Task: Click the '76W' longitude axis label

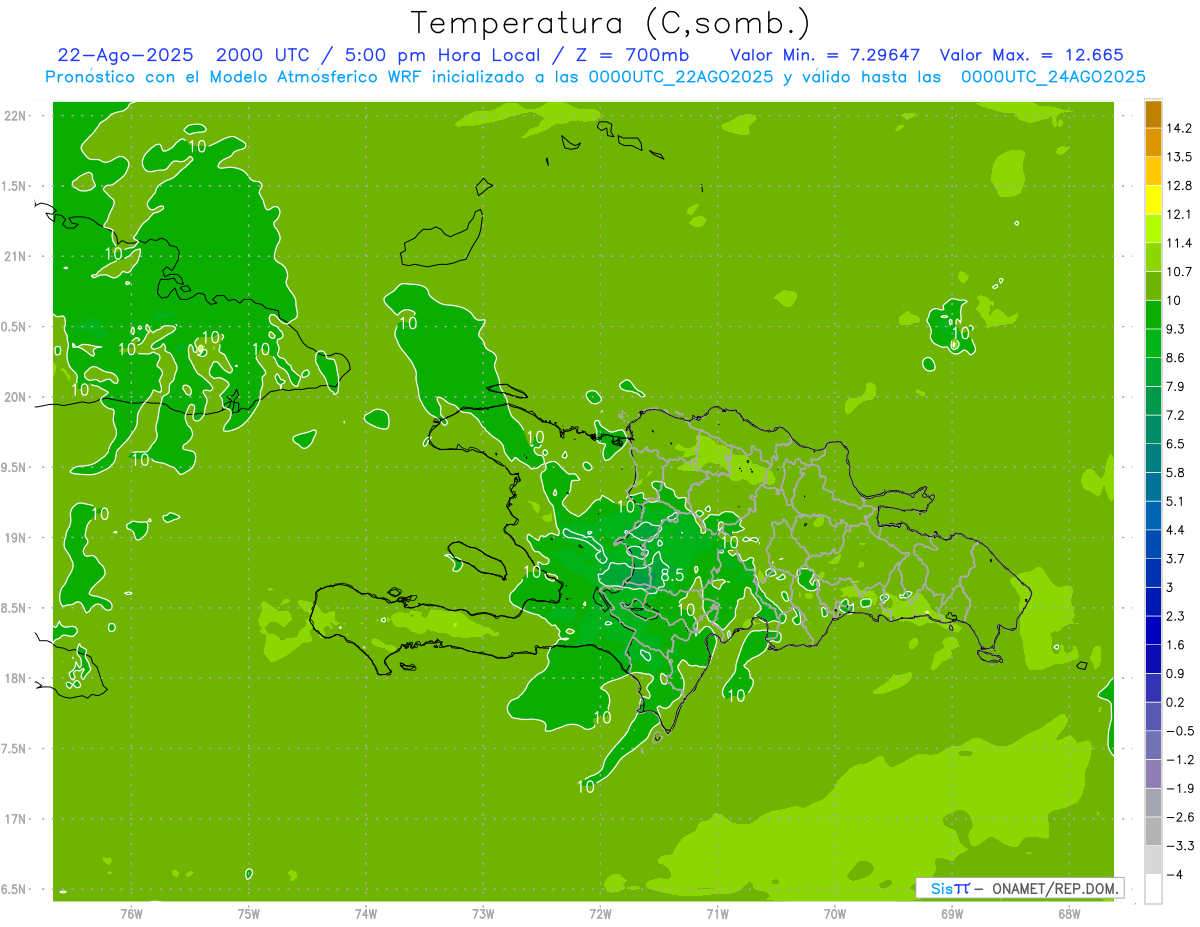Action: pos(131,913)
